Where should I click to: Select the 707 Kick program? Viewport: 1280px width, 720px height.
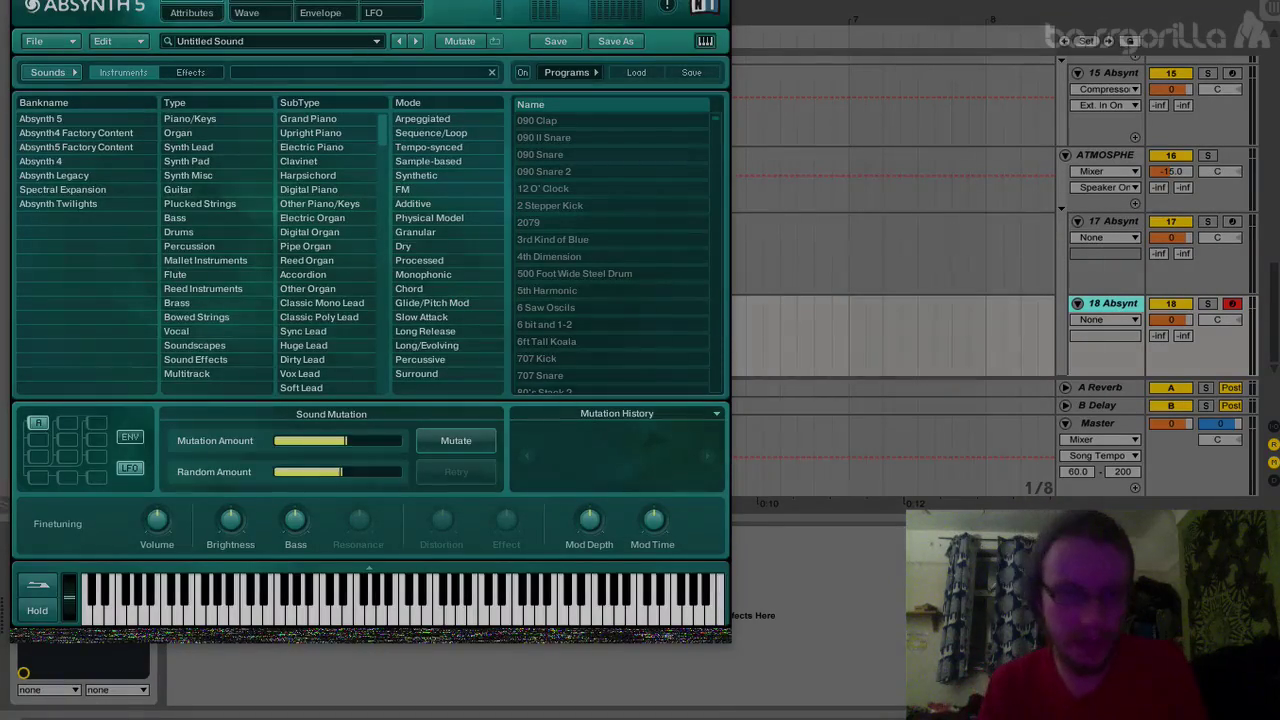click(x=537, y=358)
